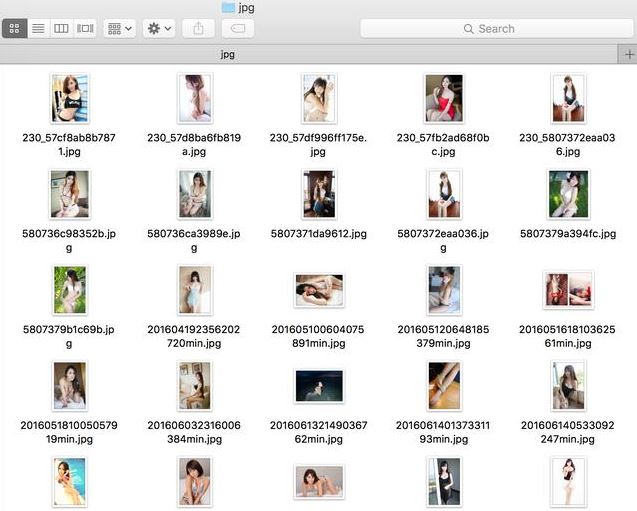Screen dimensions: 637x511
Task: Select file 230_57cf8ab8b7871.jpg thumbnail
Action: [70, 98]
